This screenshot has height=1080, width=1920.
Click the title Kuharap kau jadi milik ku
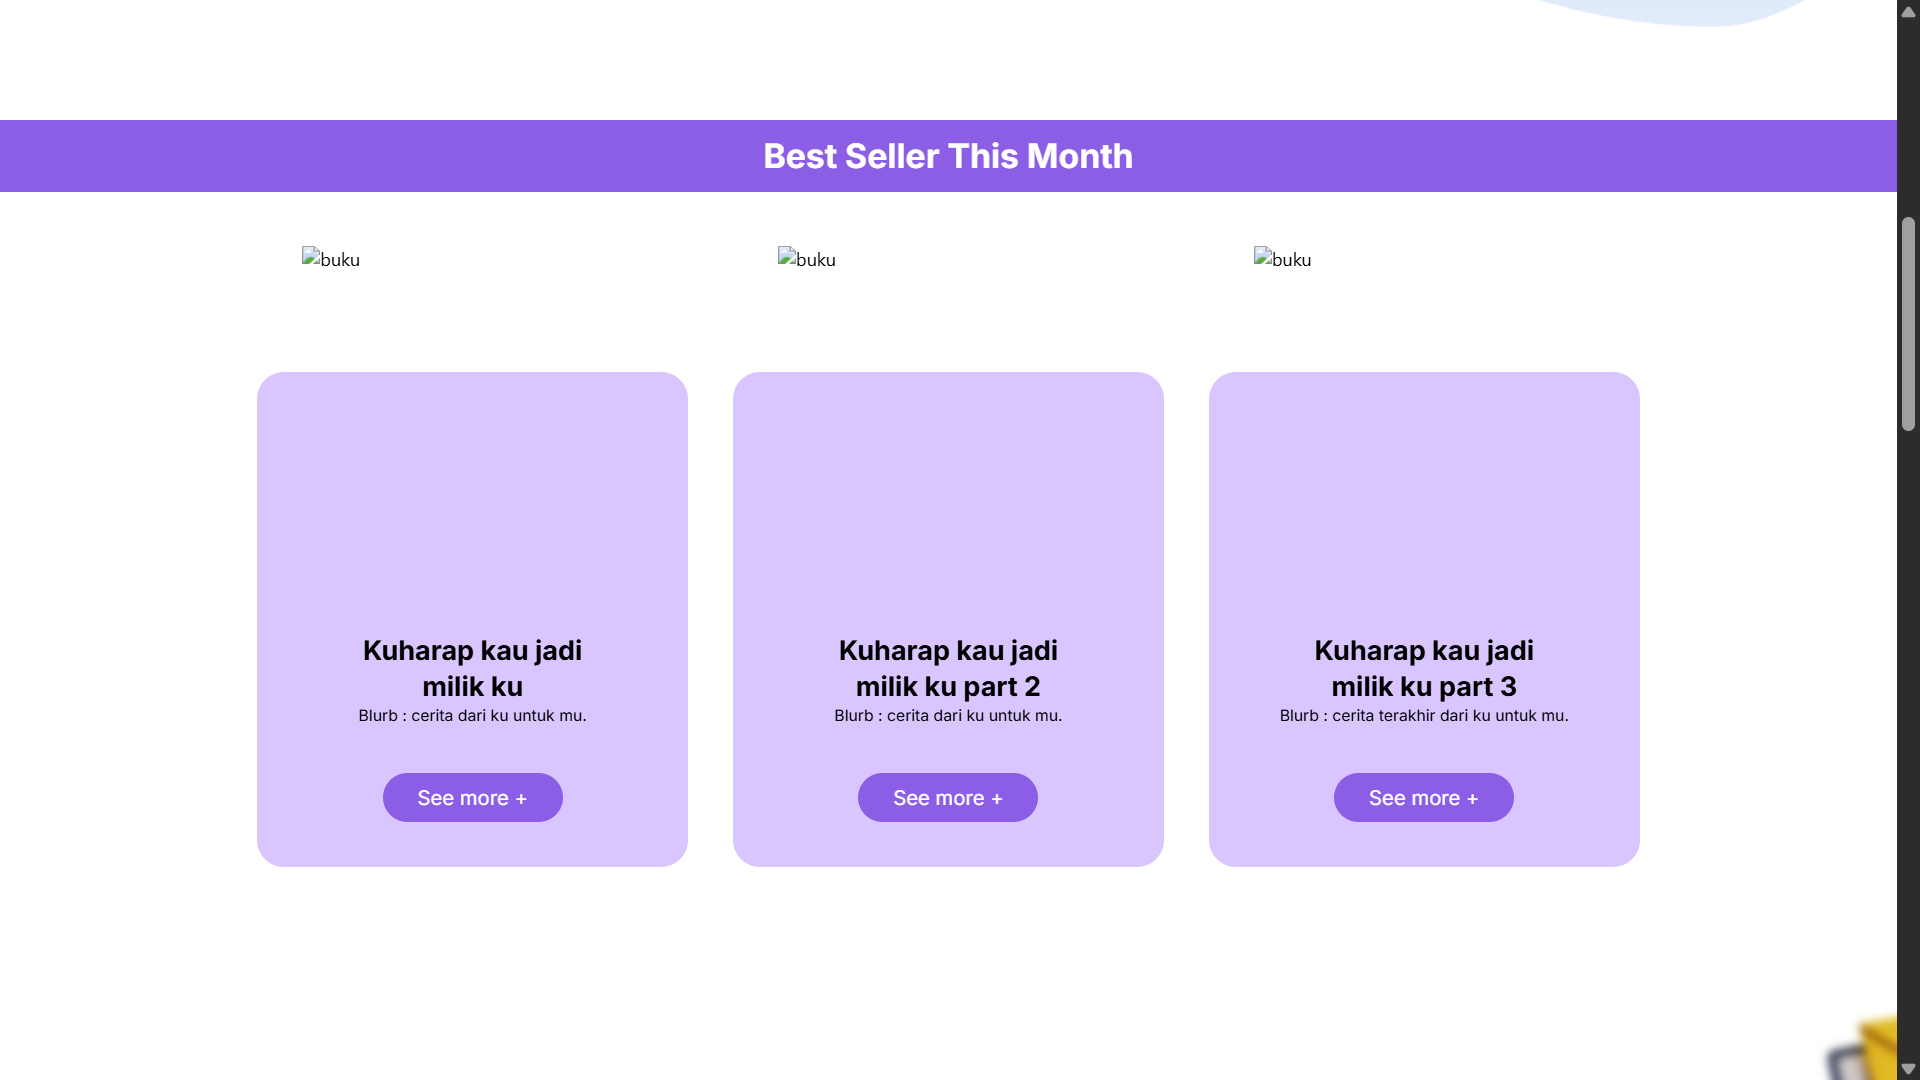tap(472, 668)
